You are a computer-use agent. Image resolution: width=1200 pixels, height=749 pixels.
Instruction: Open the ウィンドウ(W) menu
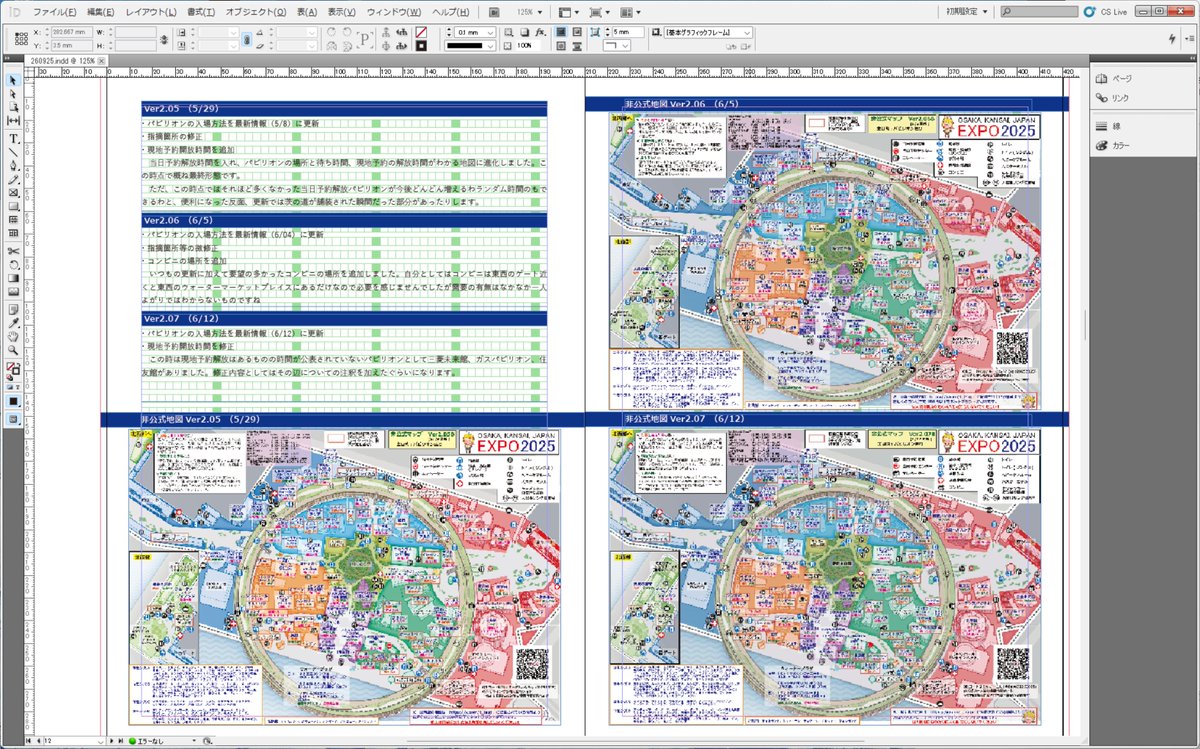pyautogui.click(x=394, y=11)
